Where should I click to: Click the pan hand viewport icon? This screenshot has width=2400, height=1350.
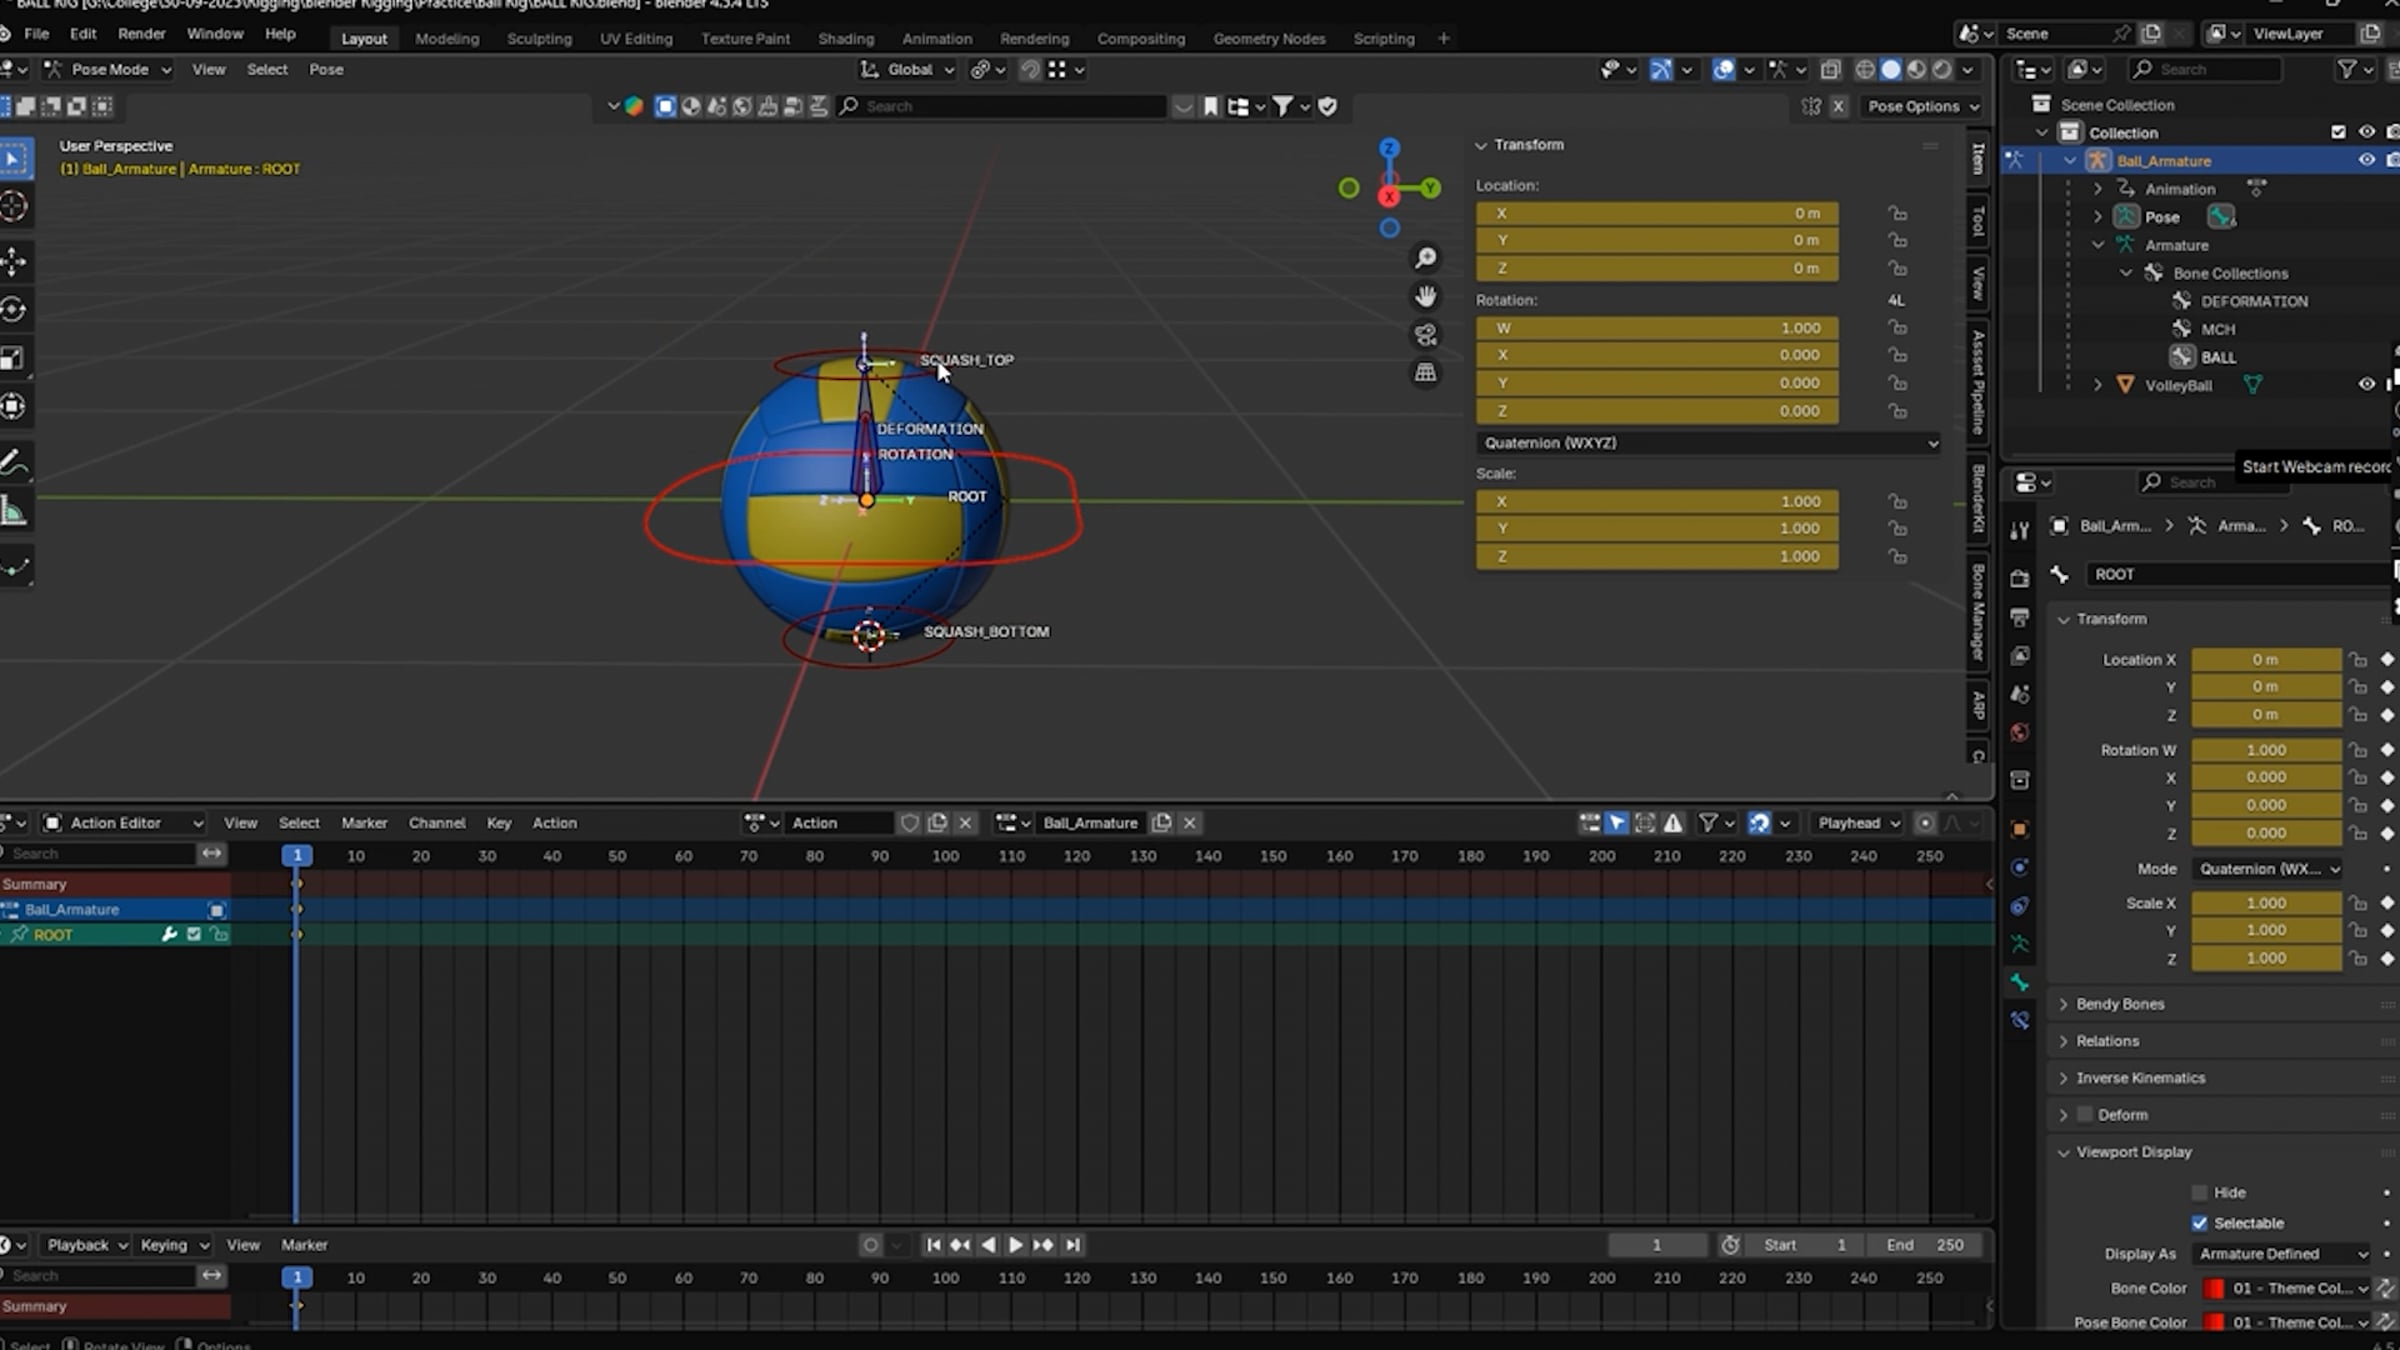[1426, 297]
